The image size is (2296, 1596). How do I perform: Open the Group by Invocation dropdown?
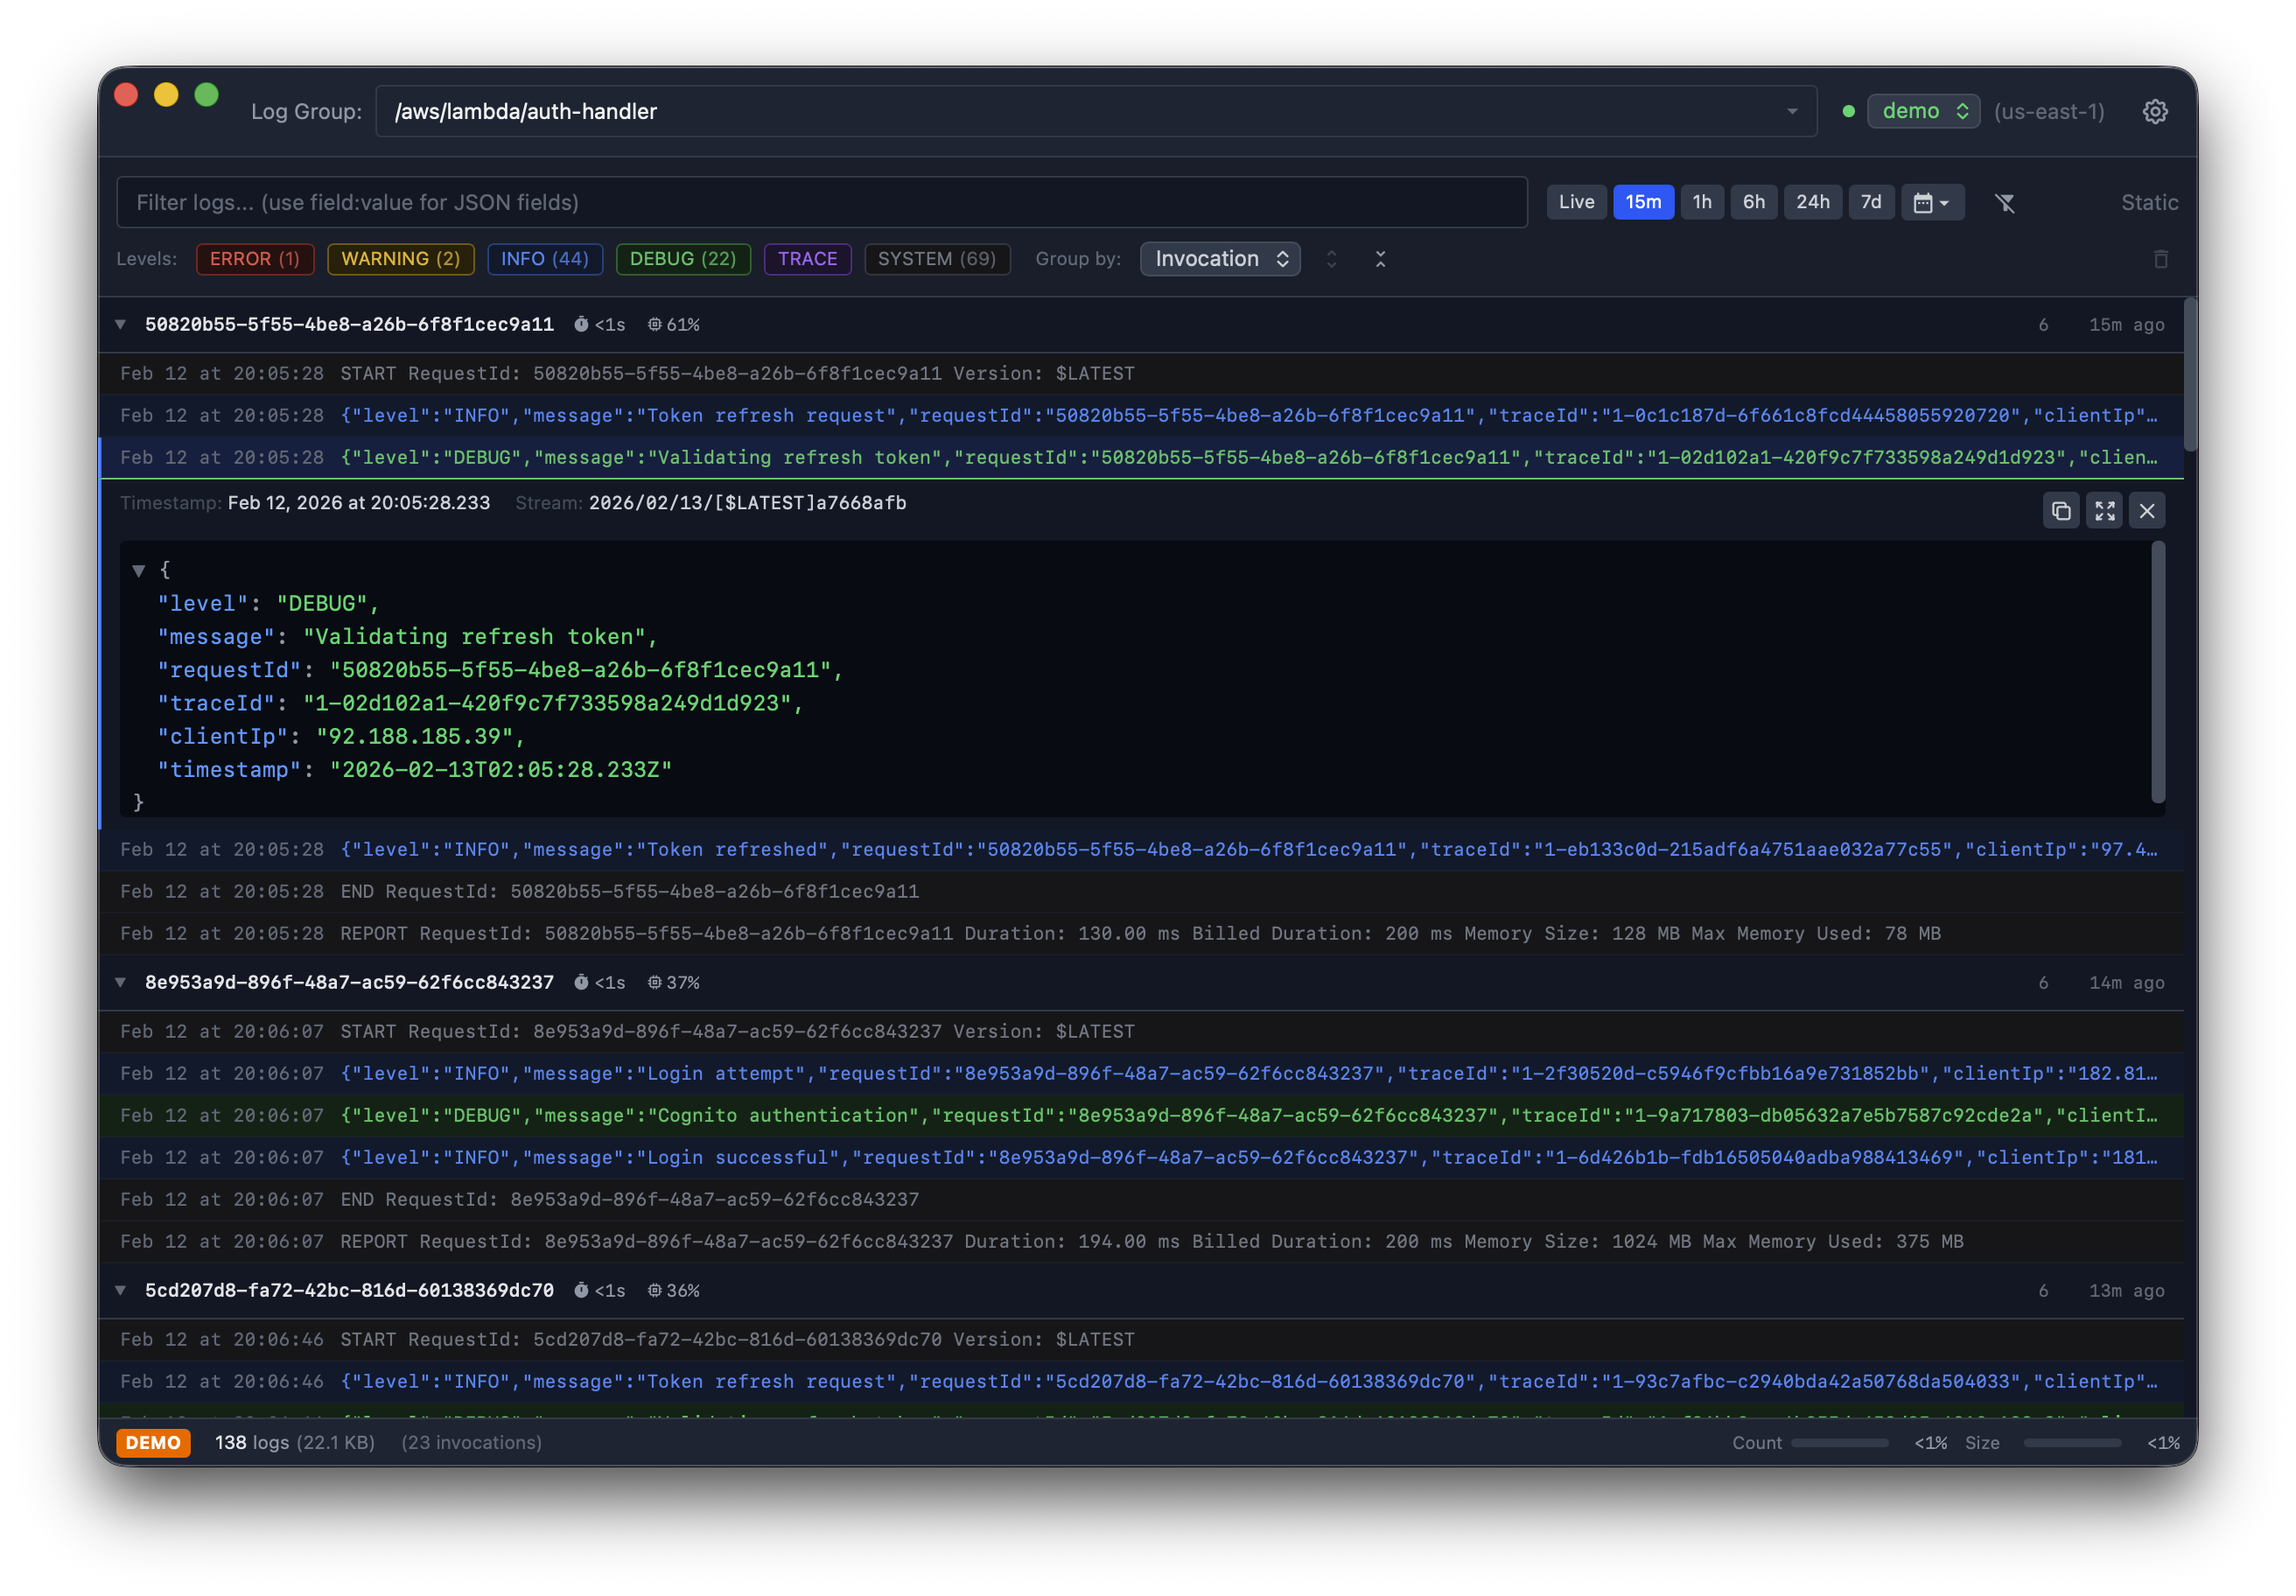(x=1219, y=259)
